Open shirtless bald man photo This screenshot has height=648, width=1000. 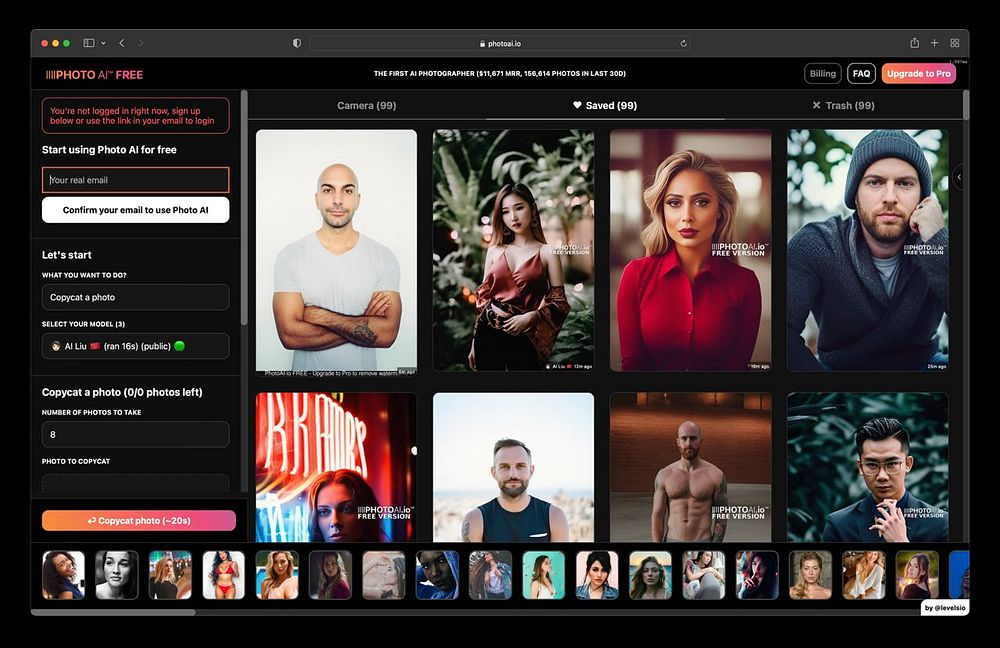(x=691, y=468)
